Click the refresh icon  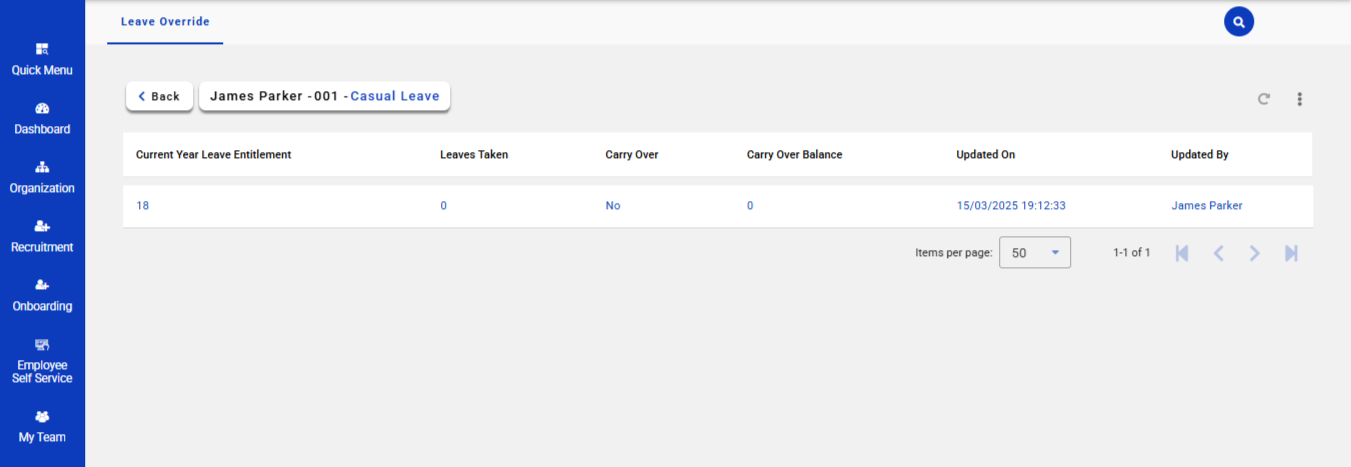[x=1264, y=99]
